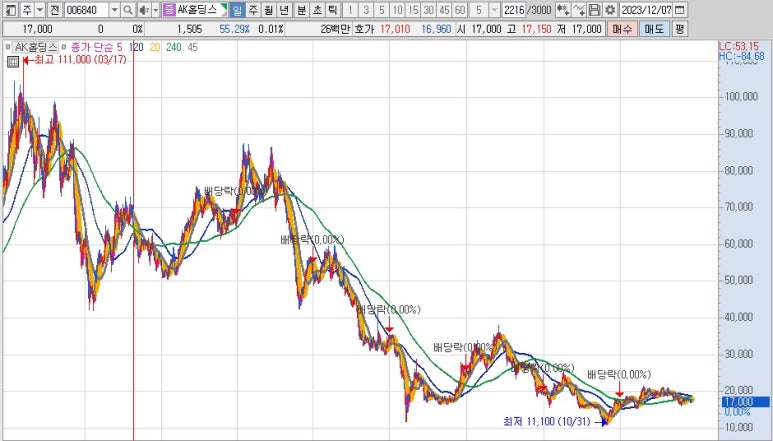This screenshot has height=441, width=773.
Task: Open stock search with the magnifier icon
Action: tap(128, 9)
